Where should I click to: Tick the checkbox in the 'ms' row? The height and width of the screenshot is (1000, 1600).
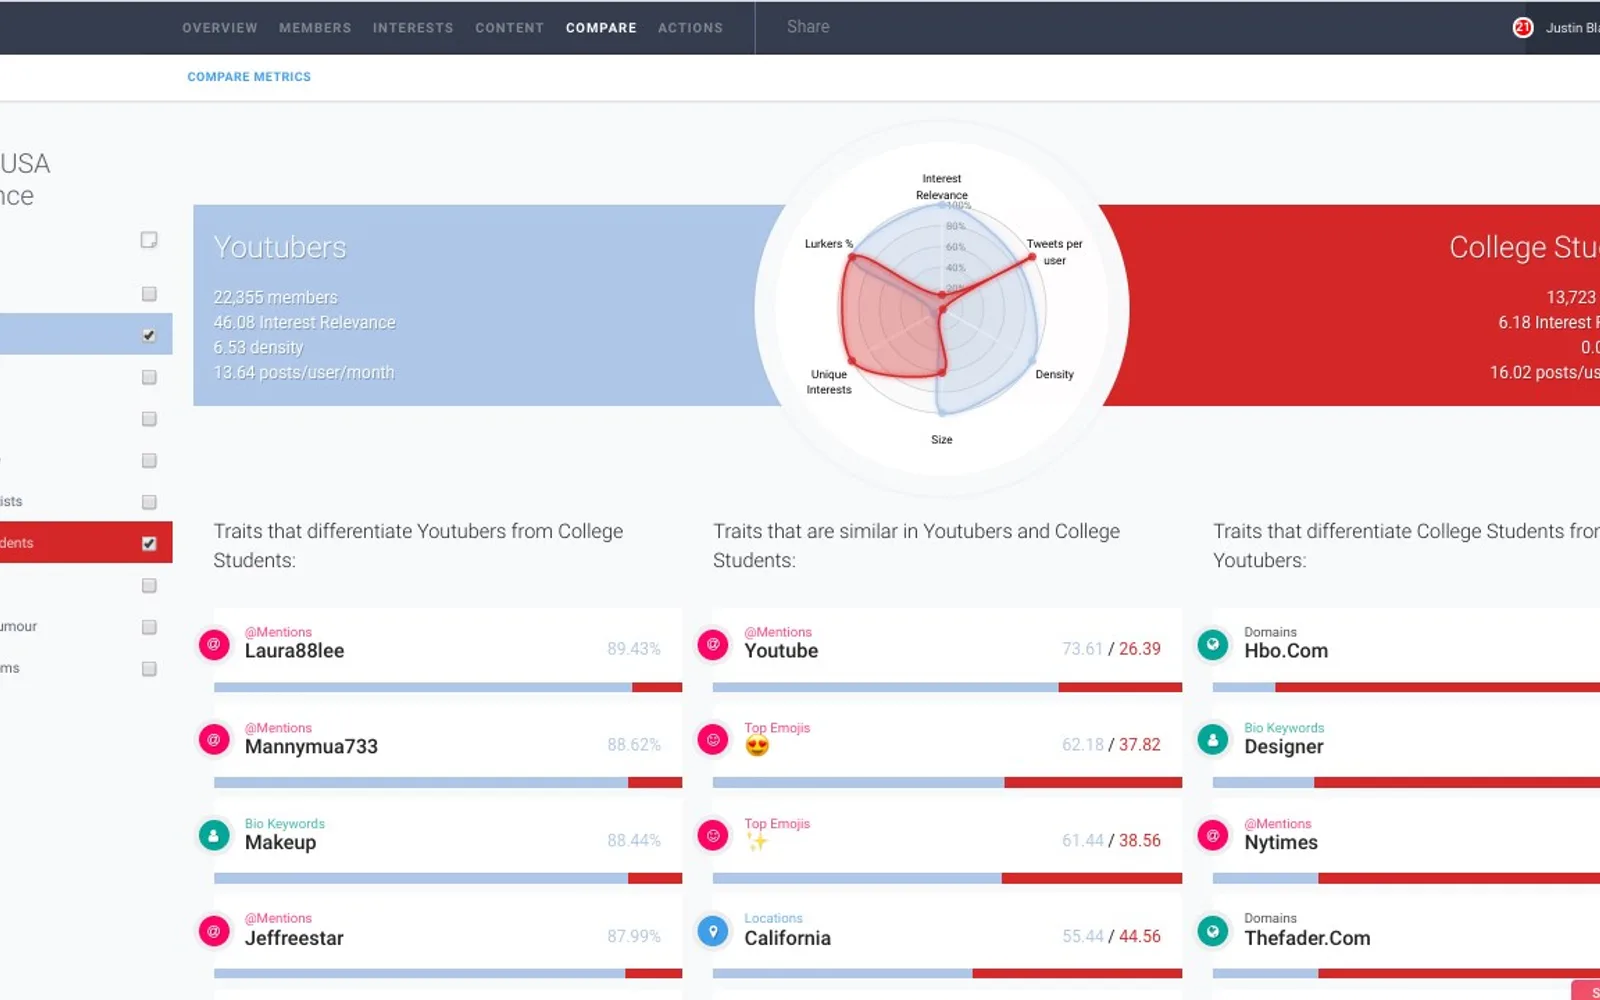point(149,669)
